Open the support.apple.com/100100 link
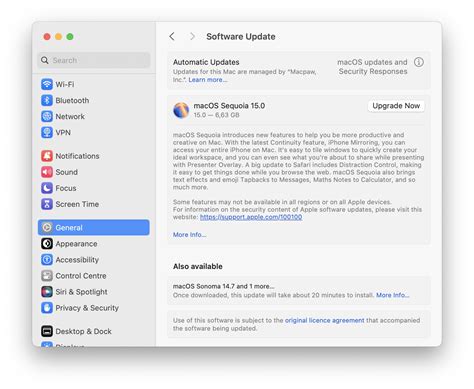Image resolution: width=474 pixels, height=389 pixels. 251,217
